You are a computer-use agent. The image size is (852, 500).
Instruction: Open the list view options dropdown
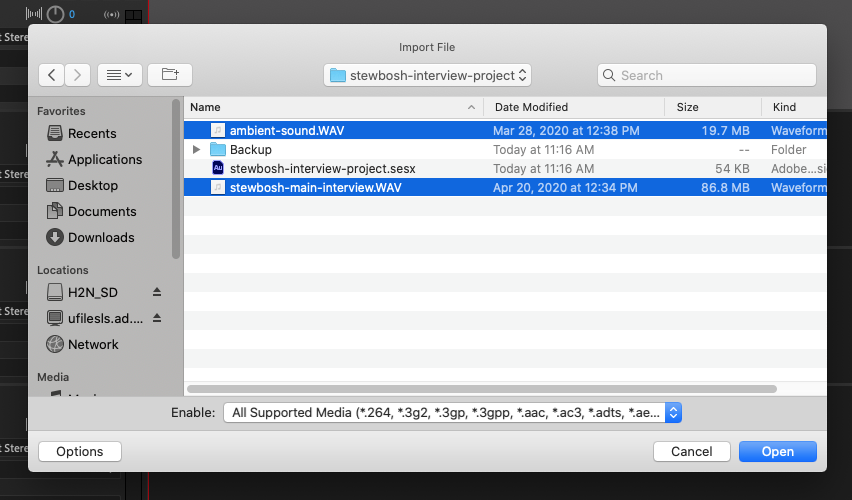(x=120, y=75)
